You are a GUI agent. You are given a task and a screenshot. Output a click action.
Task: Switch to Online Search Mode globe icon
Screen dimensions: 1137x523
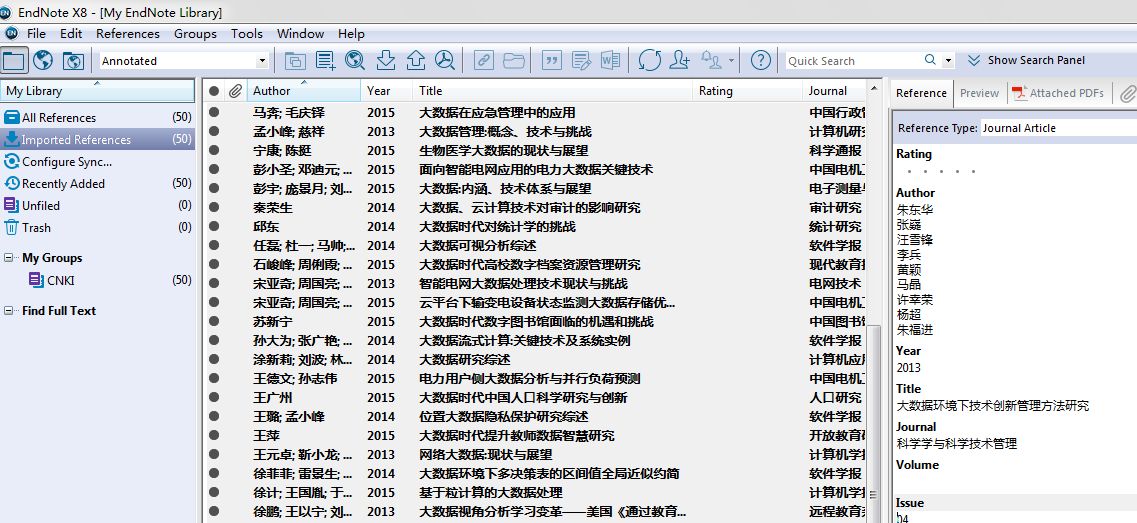[x=43, y=60]
